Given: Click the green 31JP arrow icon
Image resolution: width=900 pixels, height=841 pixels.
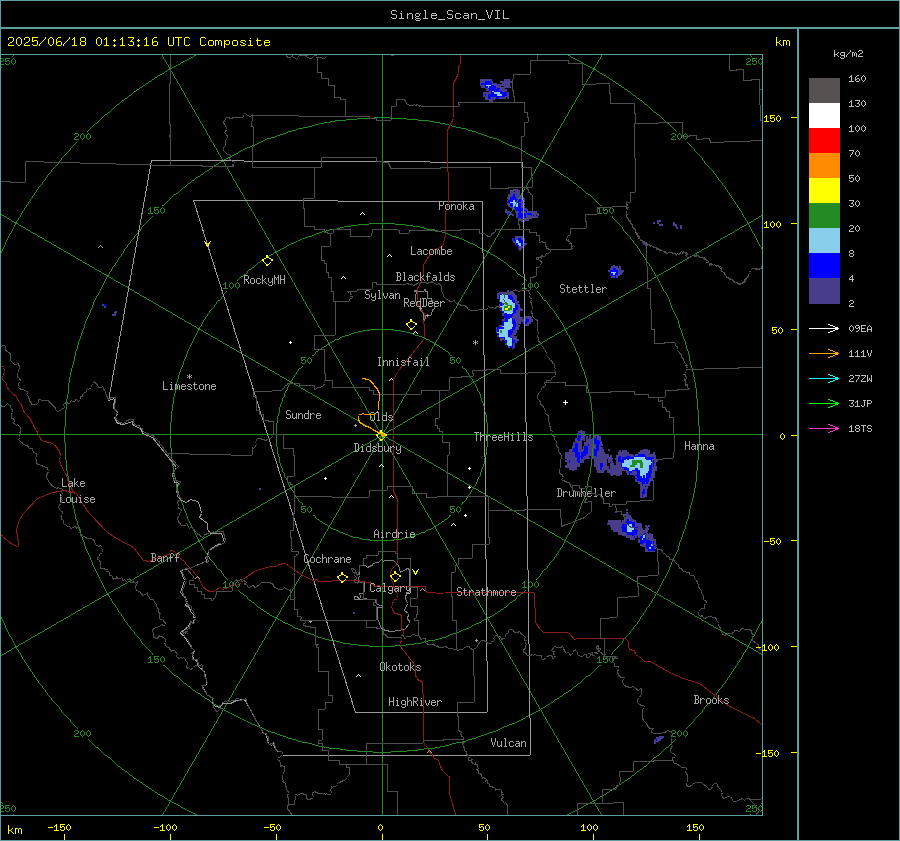Looking at the screenshot, I should tap(824, 404).
